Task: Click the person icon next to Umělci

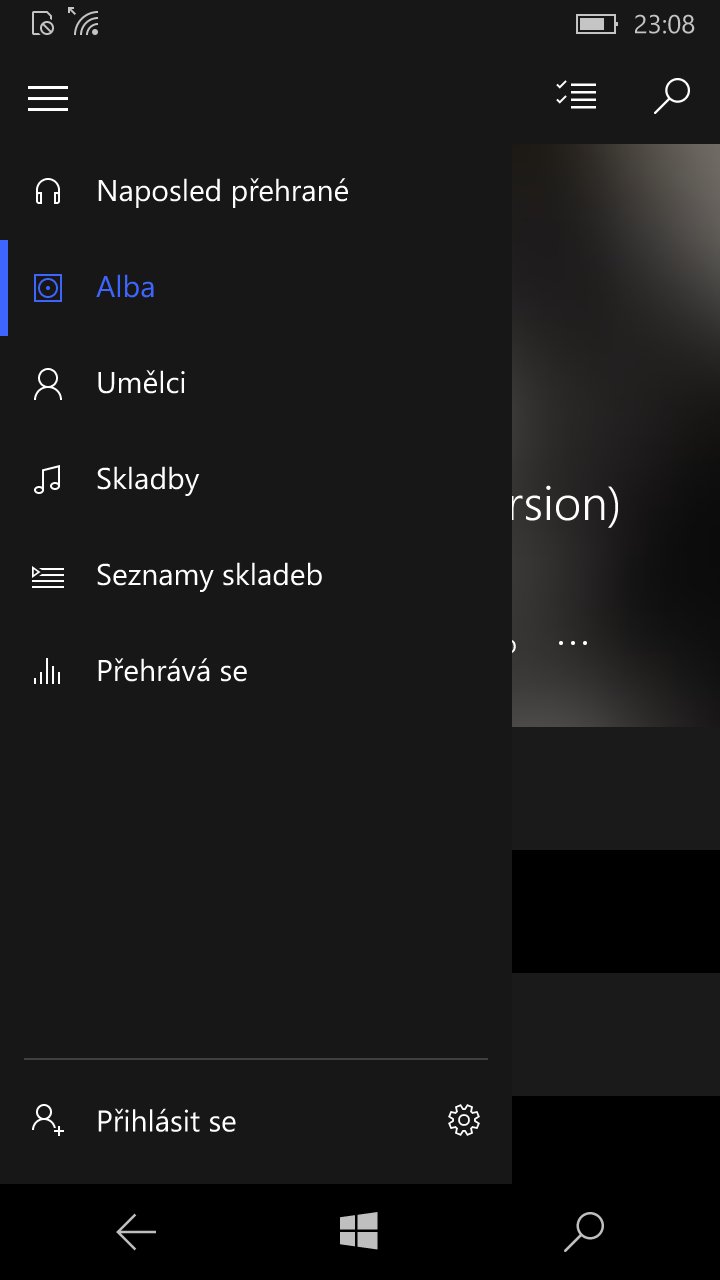Action: tap(48, 384)
